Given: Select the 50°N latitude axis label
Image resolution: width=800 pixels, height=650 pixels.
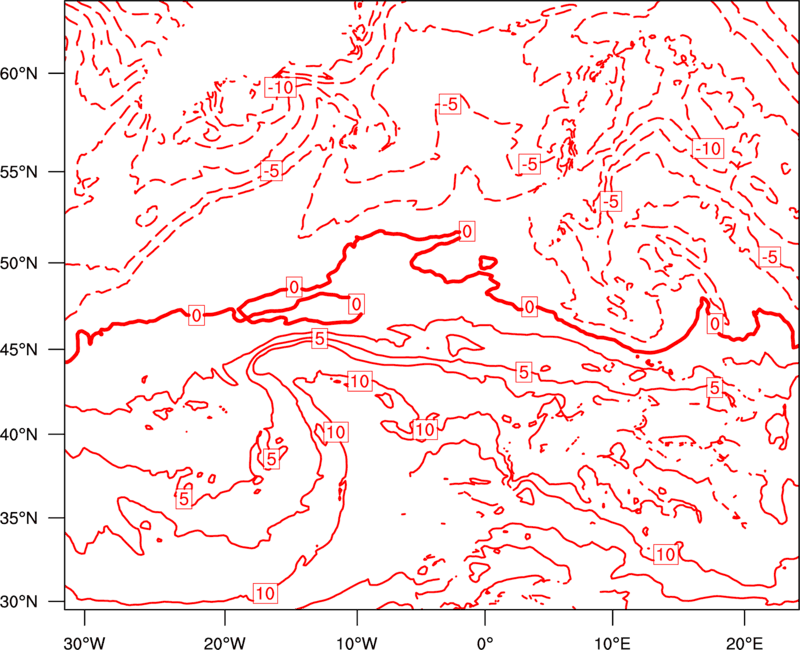Looking at the screenshot, I should [19, 263].
